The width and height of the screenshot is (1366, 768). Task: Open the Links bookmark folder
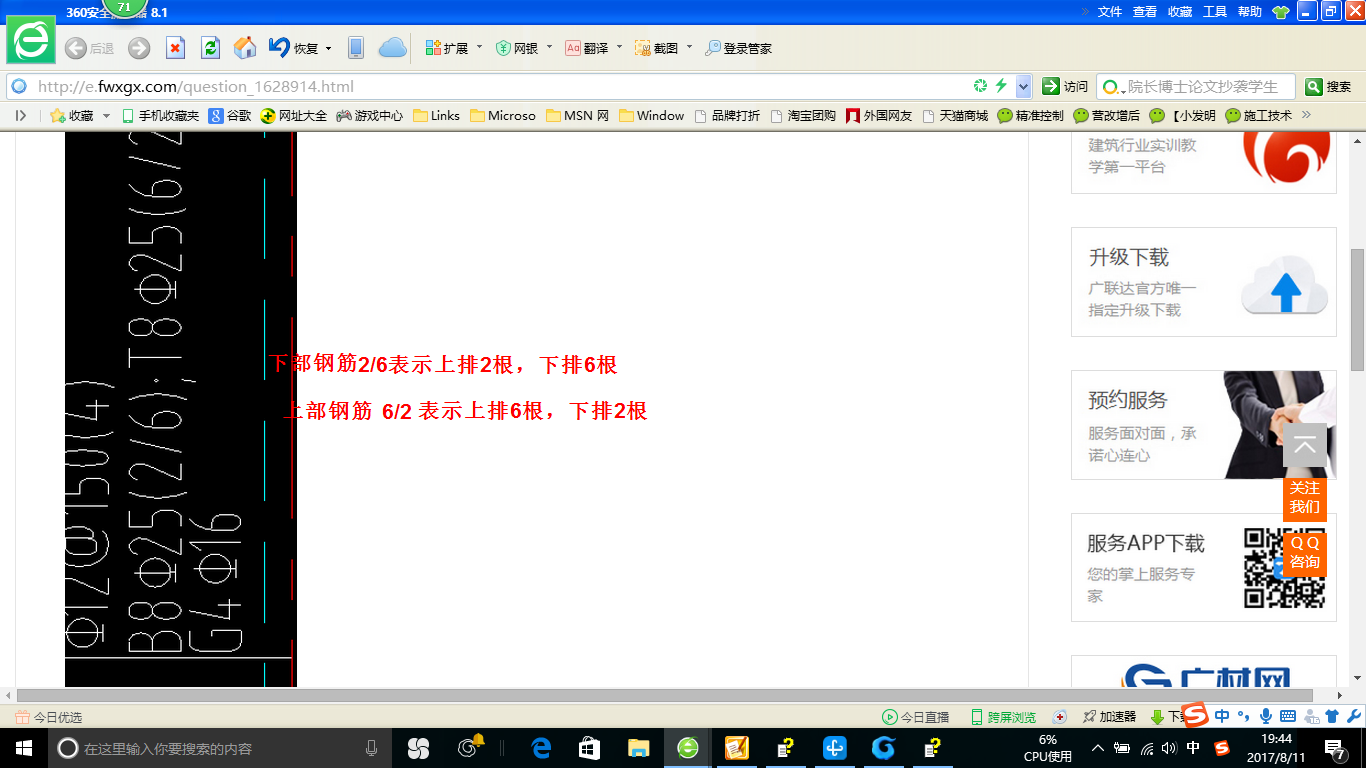[x=436, y=116]
